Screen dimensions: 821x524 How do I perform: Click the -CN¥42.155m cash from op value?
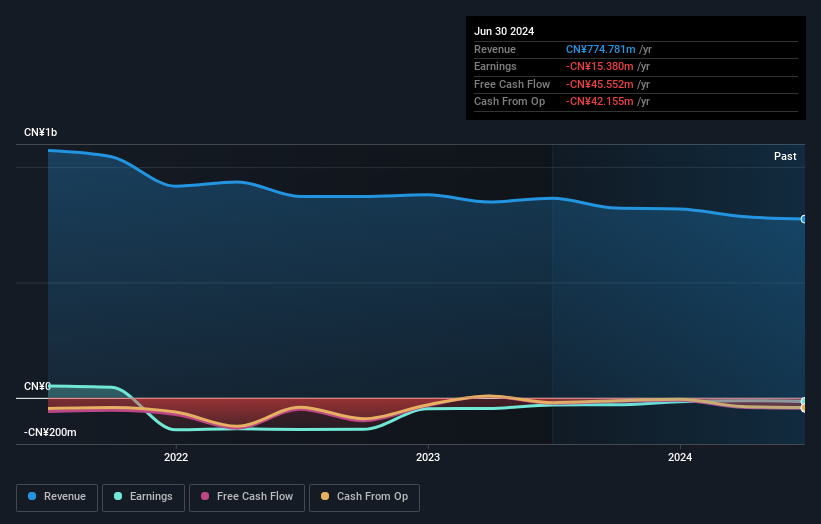point(600,102)
